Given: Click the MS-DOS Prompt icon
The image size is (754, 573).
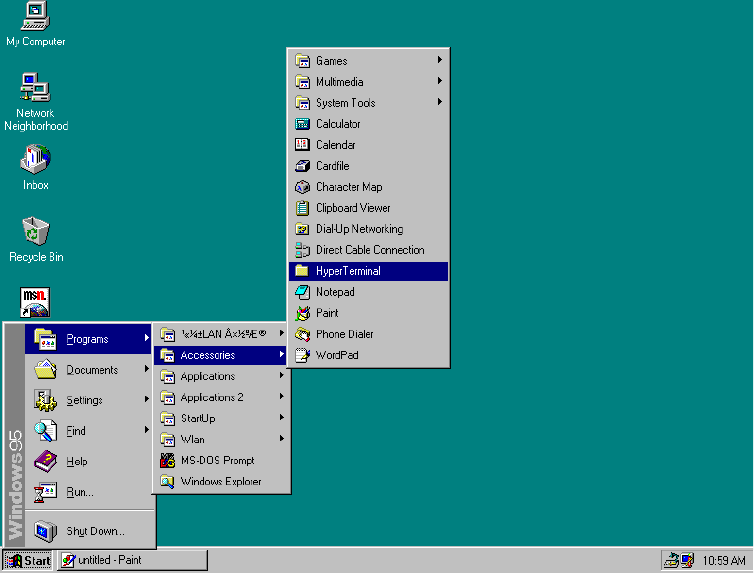Looking at the screenshot, I should click(x=167, y=461).
